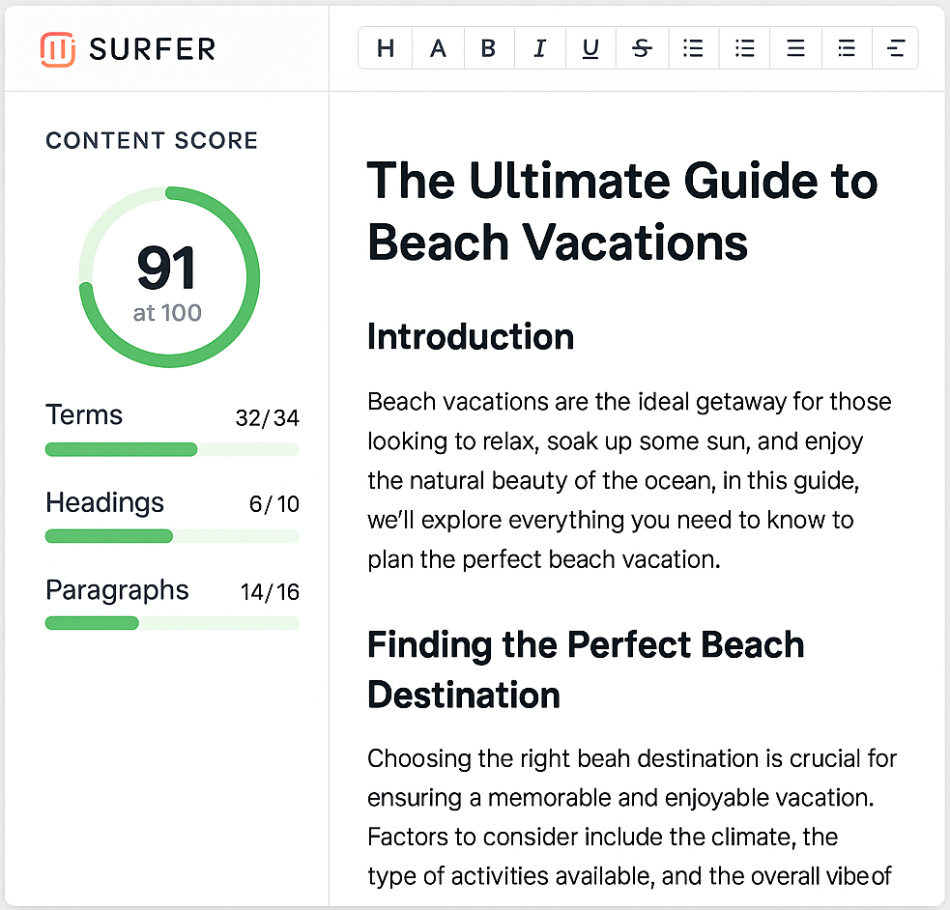Click the title The Ultimate Guide to Beach Vacations

(x=622, y=211)
